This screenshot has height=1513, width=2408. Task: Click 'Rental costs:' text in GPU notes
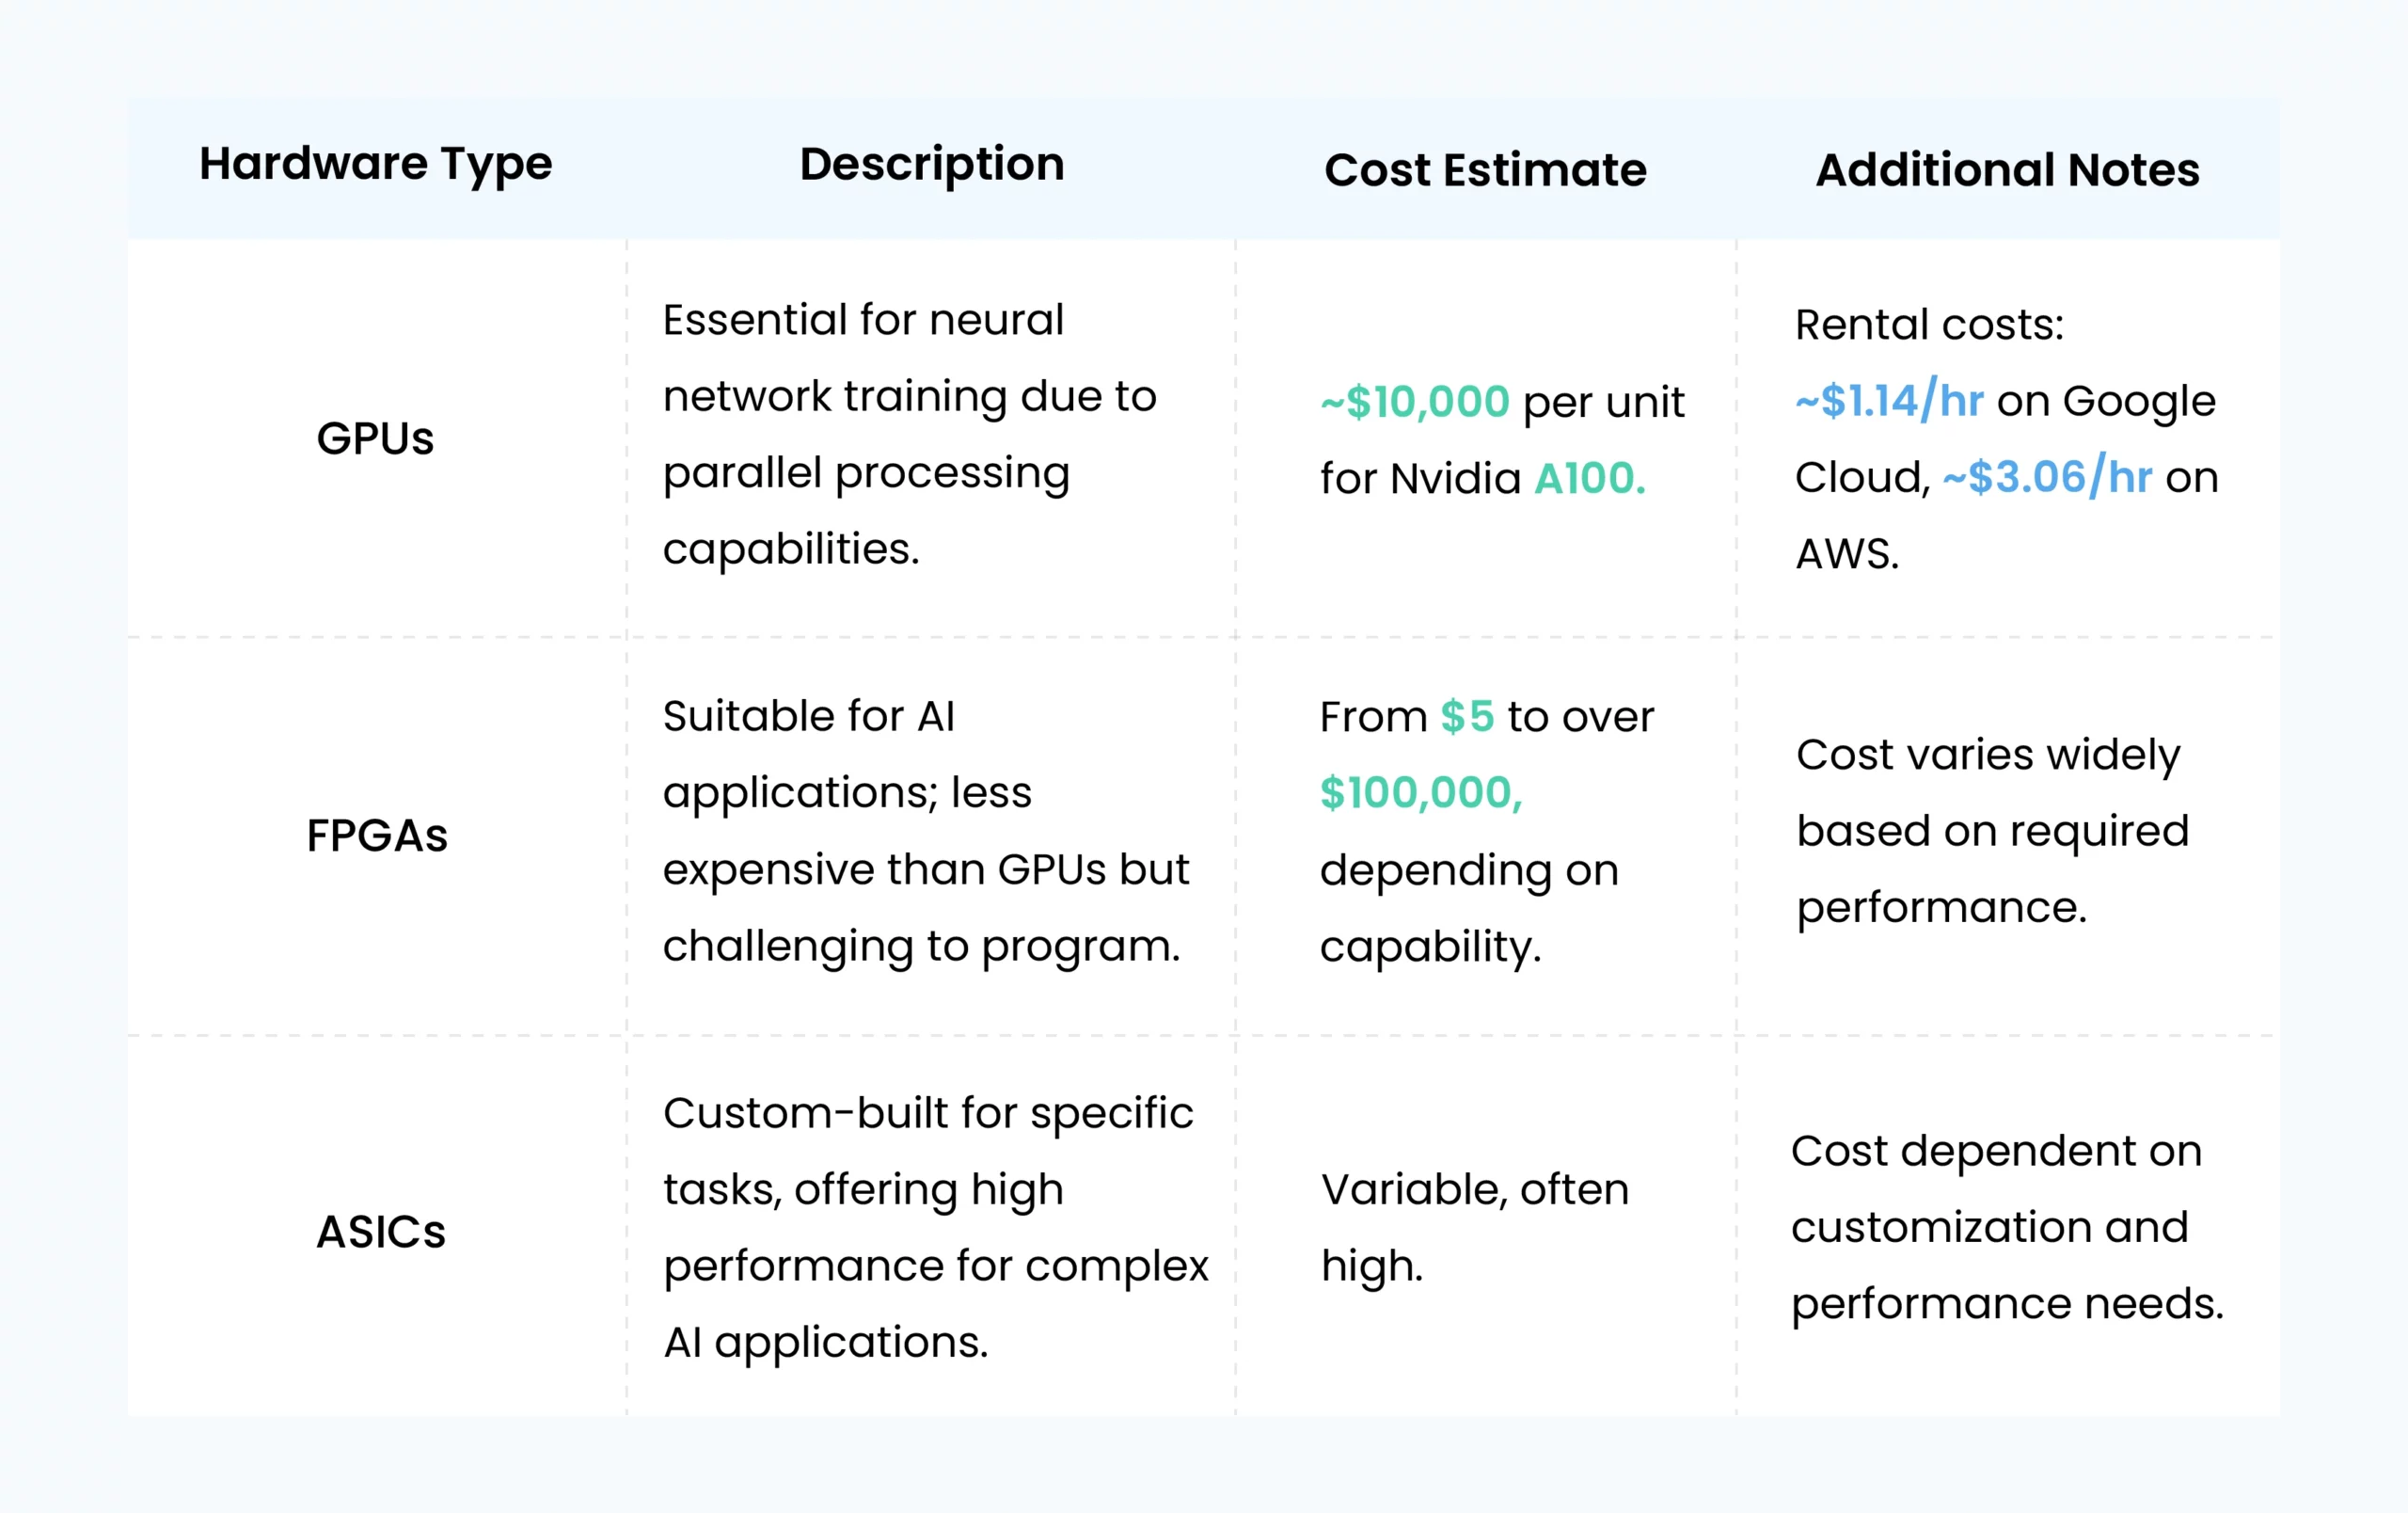(1929, 325)
